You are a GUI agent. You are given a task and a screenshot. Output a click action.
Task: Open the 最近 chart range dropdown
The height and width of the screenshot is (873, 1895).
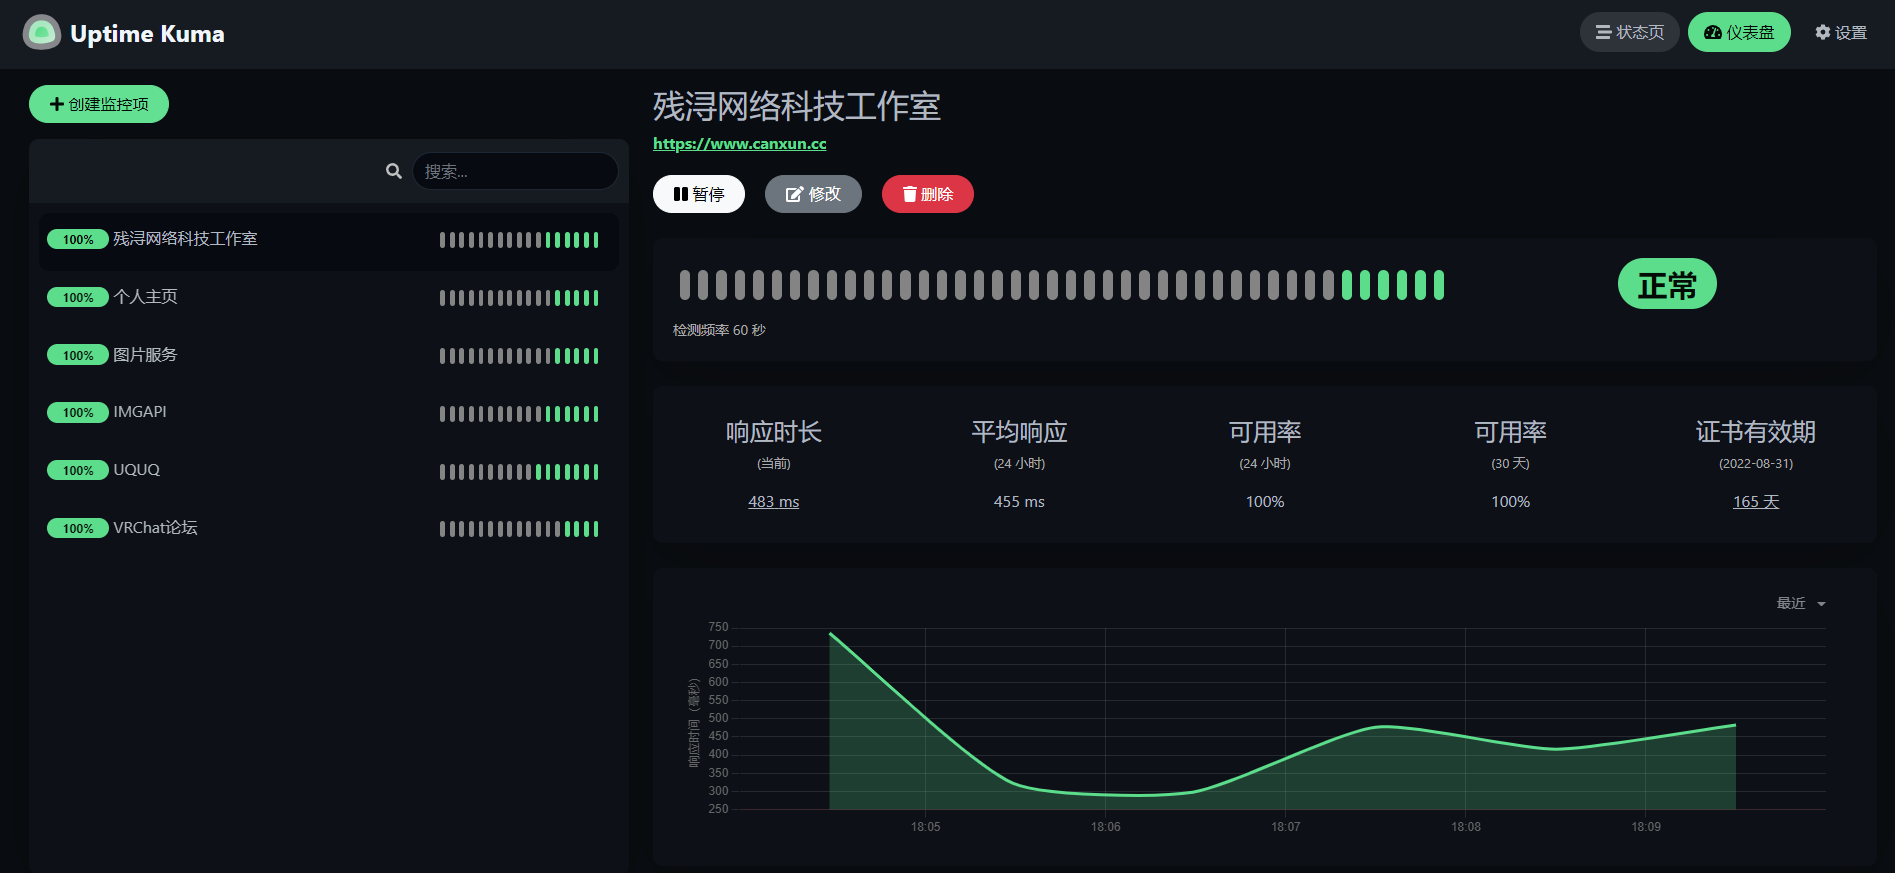tap(1800, 604)
